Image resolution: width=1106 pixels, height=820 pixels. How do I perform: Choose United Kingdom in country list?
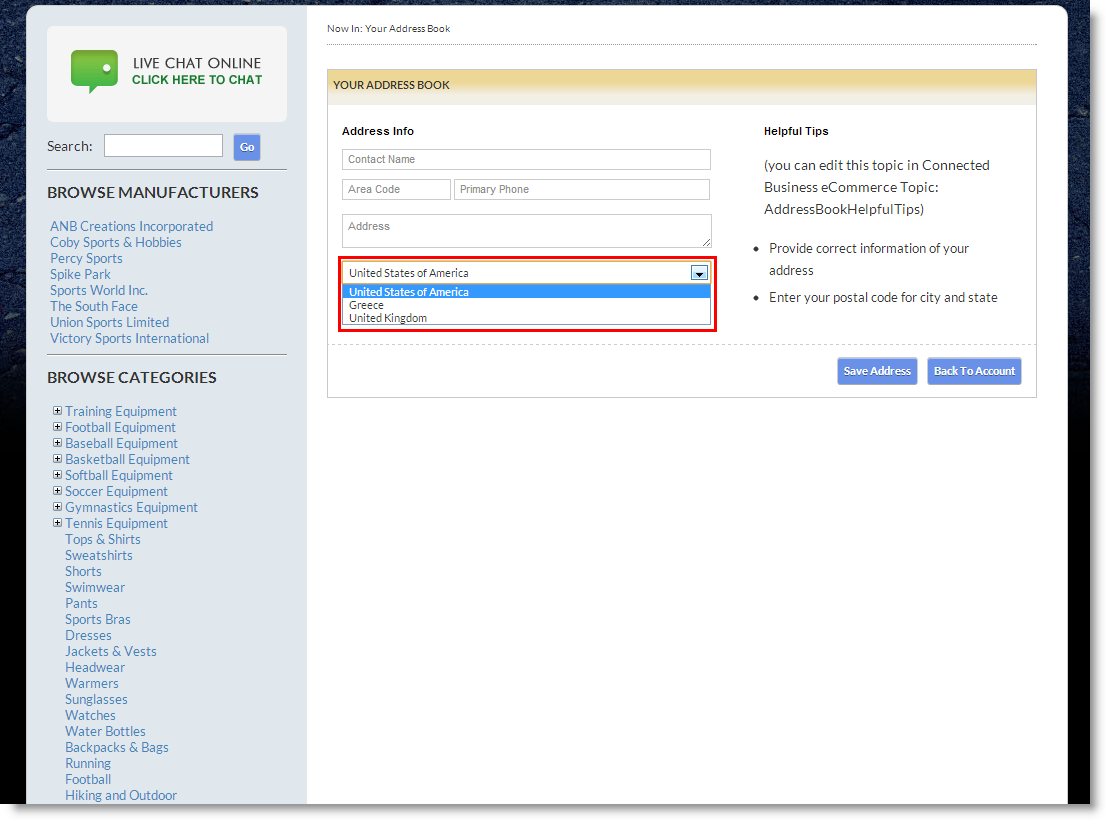point(388,318)
